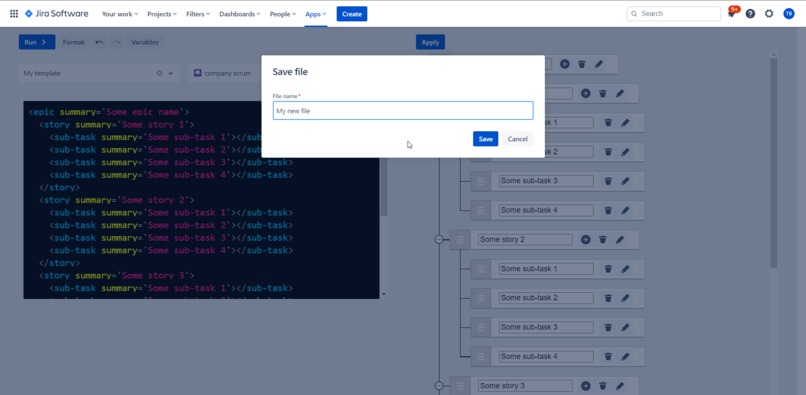Expand the Your work menu

[x=120, y=14]
